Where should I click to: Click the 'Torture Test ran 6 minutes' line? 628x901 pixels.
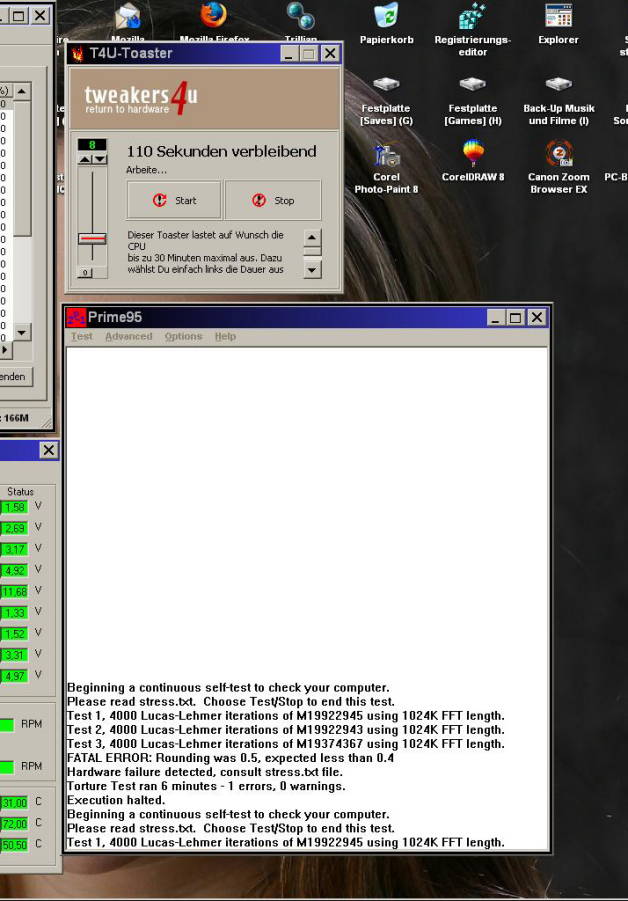click(x=206, y=786)
